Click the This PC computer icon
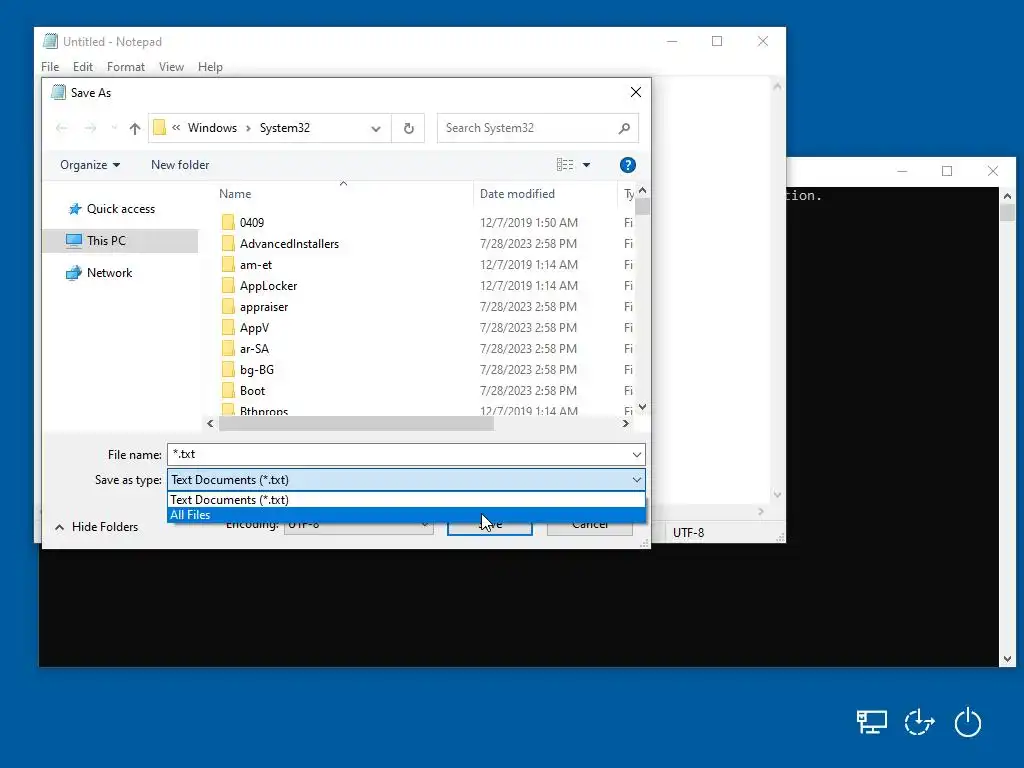1024x768 pixels. pyautogui.click(x=74, y=241)
